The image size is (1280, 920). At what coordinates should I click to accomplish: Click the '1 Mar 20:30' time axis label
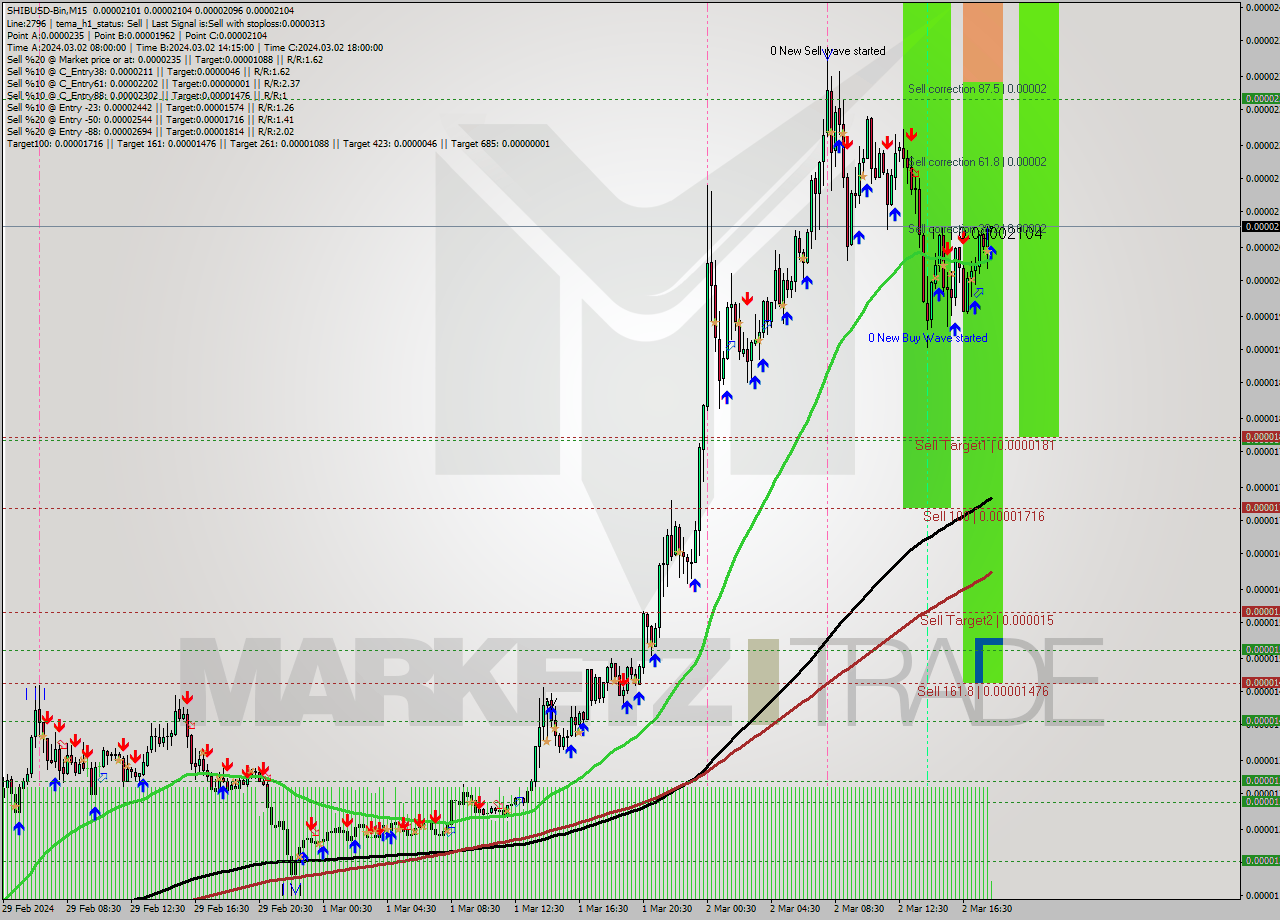668,909
